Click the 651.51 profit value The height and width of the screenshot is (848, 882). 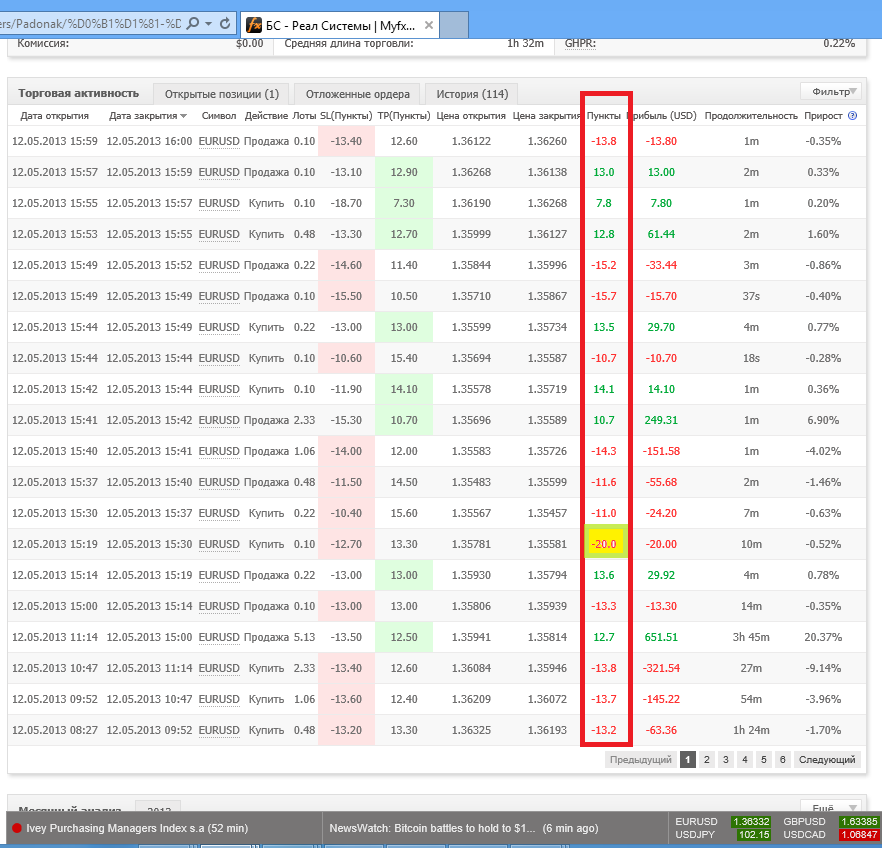[661, 637]
